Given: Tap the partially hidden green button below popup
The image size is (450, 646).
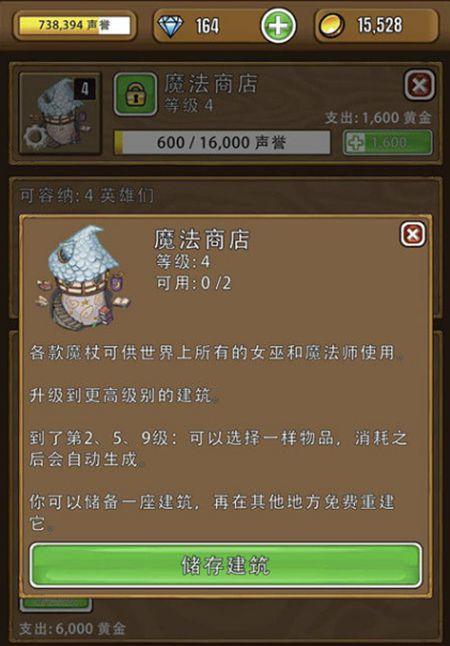Looking at the screenshot, I should click(56, 604).
